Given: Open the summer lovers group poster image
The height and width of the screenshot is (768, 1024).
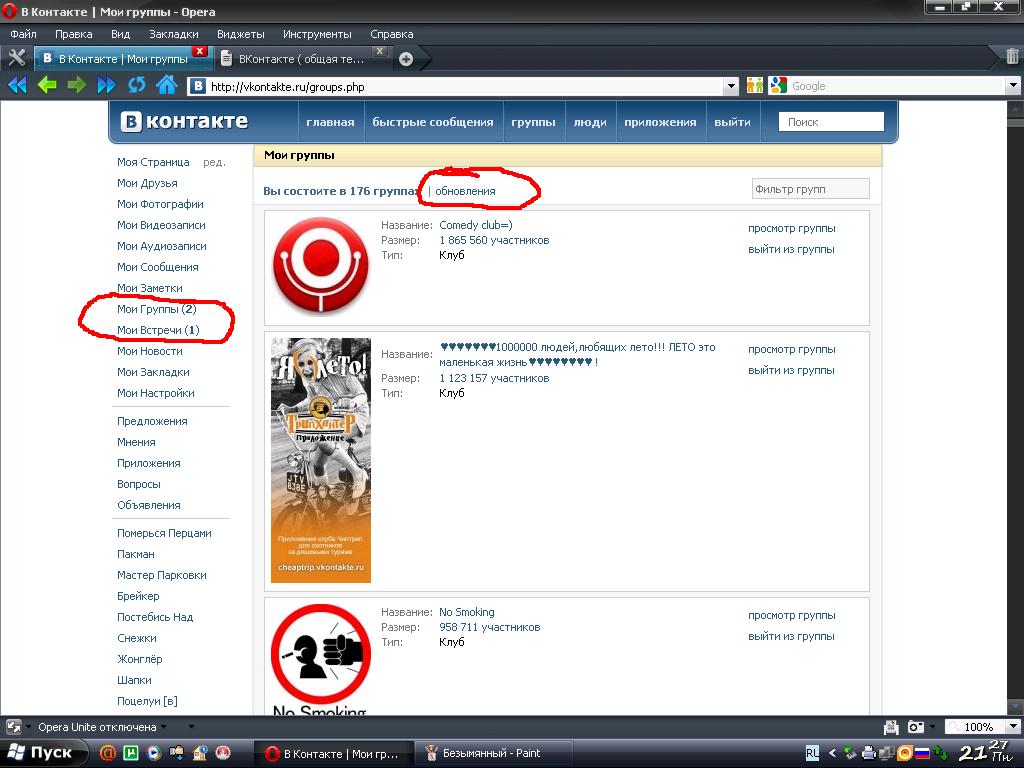Looking at the screenshot, I should tap(321, 460).
